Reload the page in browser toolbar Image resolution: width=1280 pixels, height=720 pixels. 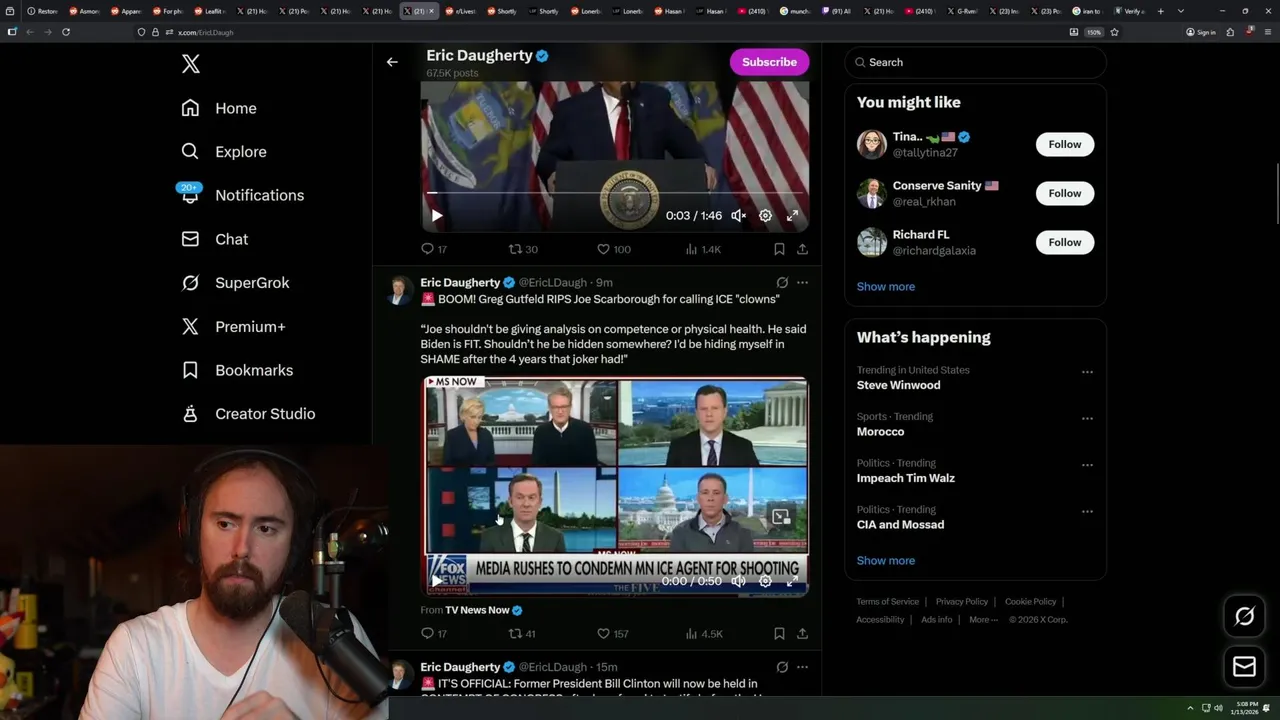[66, 32]
